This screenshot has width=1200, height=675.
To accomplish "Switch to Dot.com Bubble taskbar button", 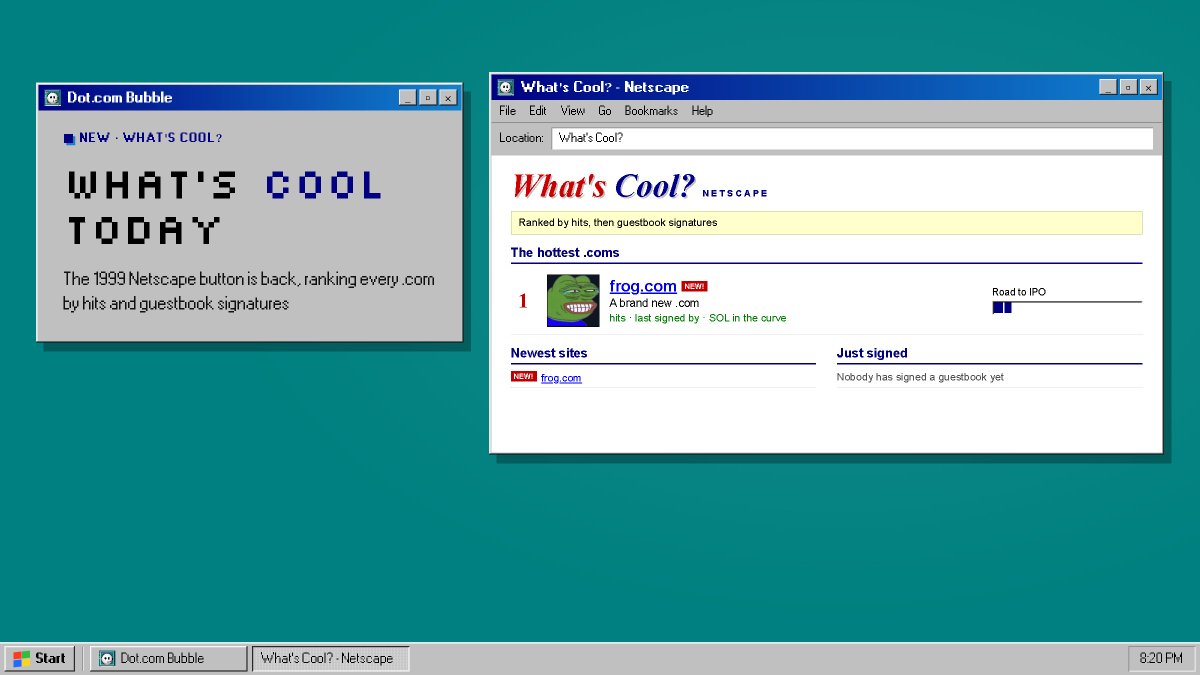I will pos(168,658).
